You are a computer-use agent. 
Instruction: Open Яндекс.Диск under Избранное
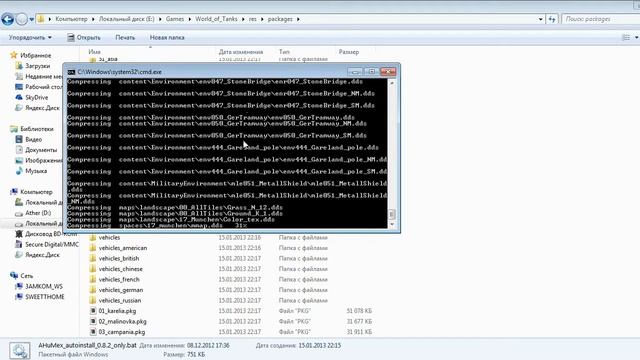(x=42, y=108)
